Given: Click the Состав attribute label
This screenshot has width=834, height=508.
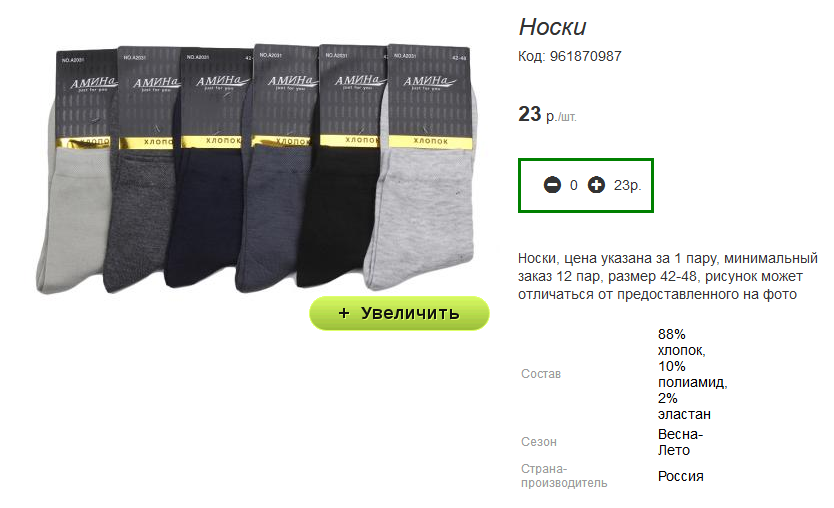Looking at the screenshot, I should click(x=541, y=374).
